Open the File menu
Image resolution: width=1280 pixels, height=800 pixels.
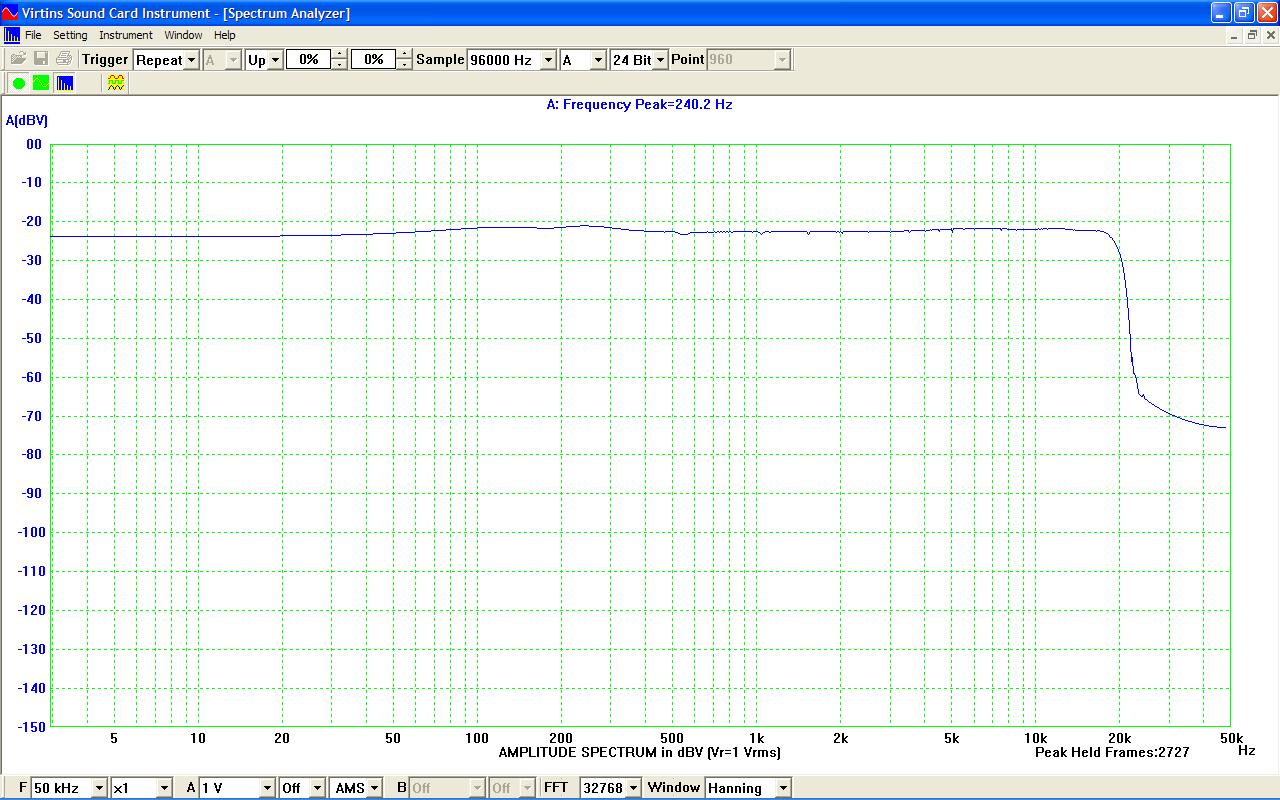(33, 35)
